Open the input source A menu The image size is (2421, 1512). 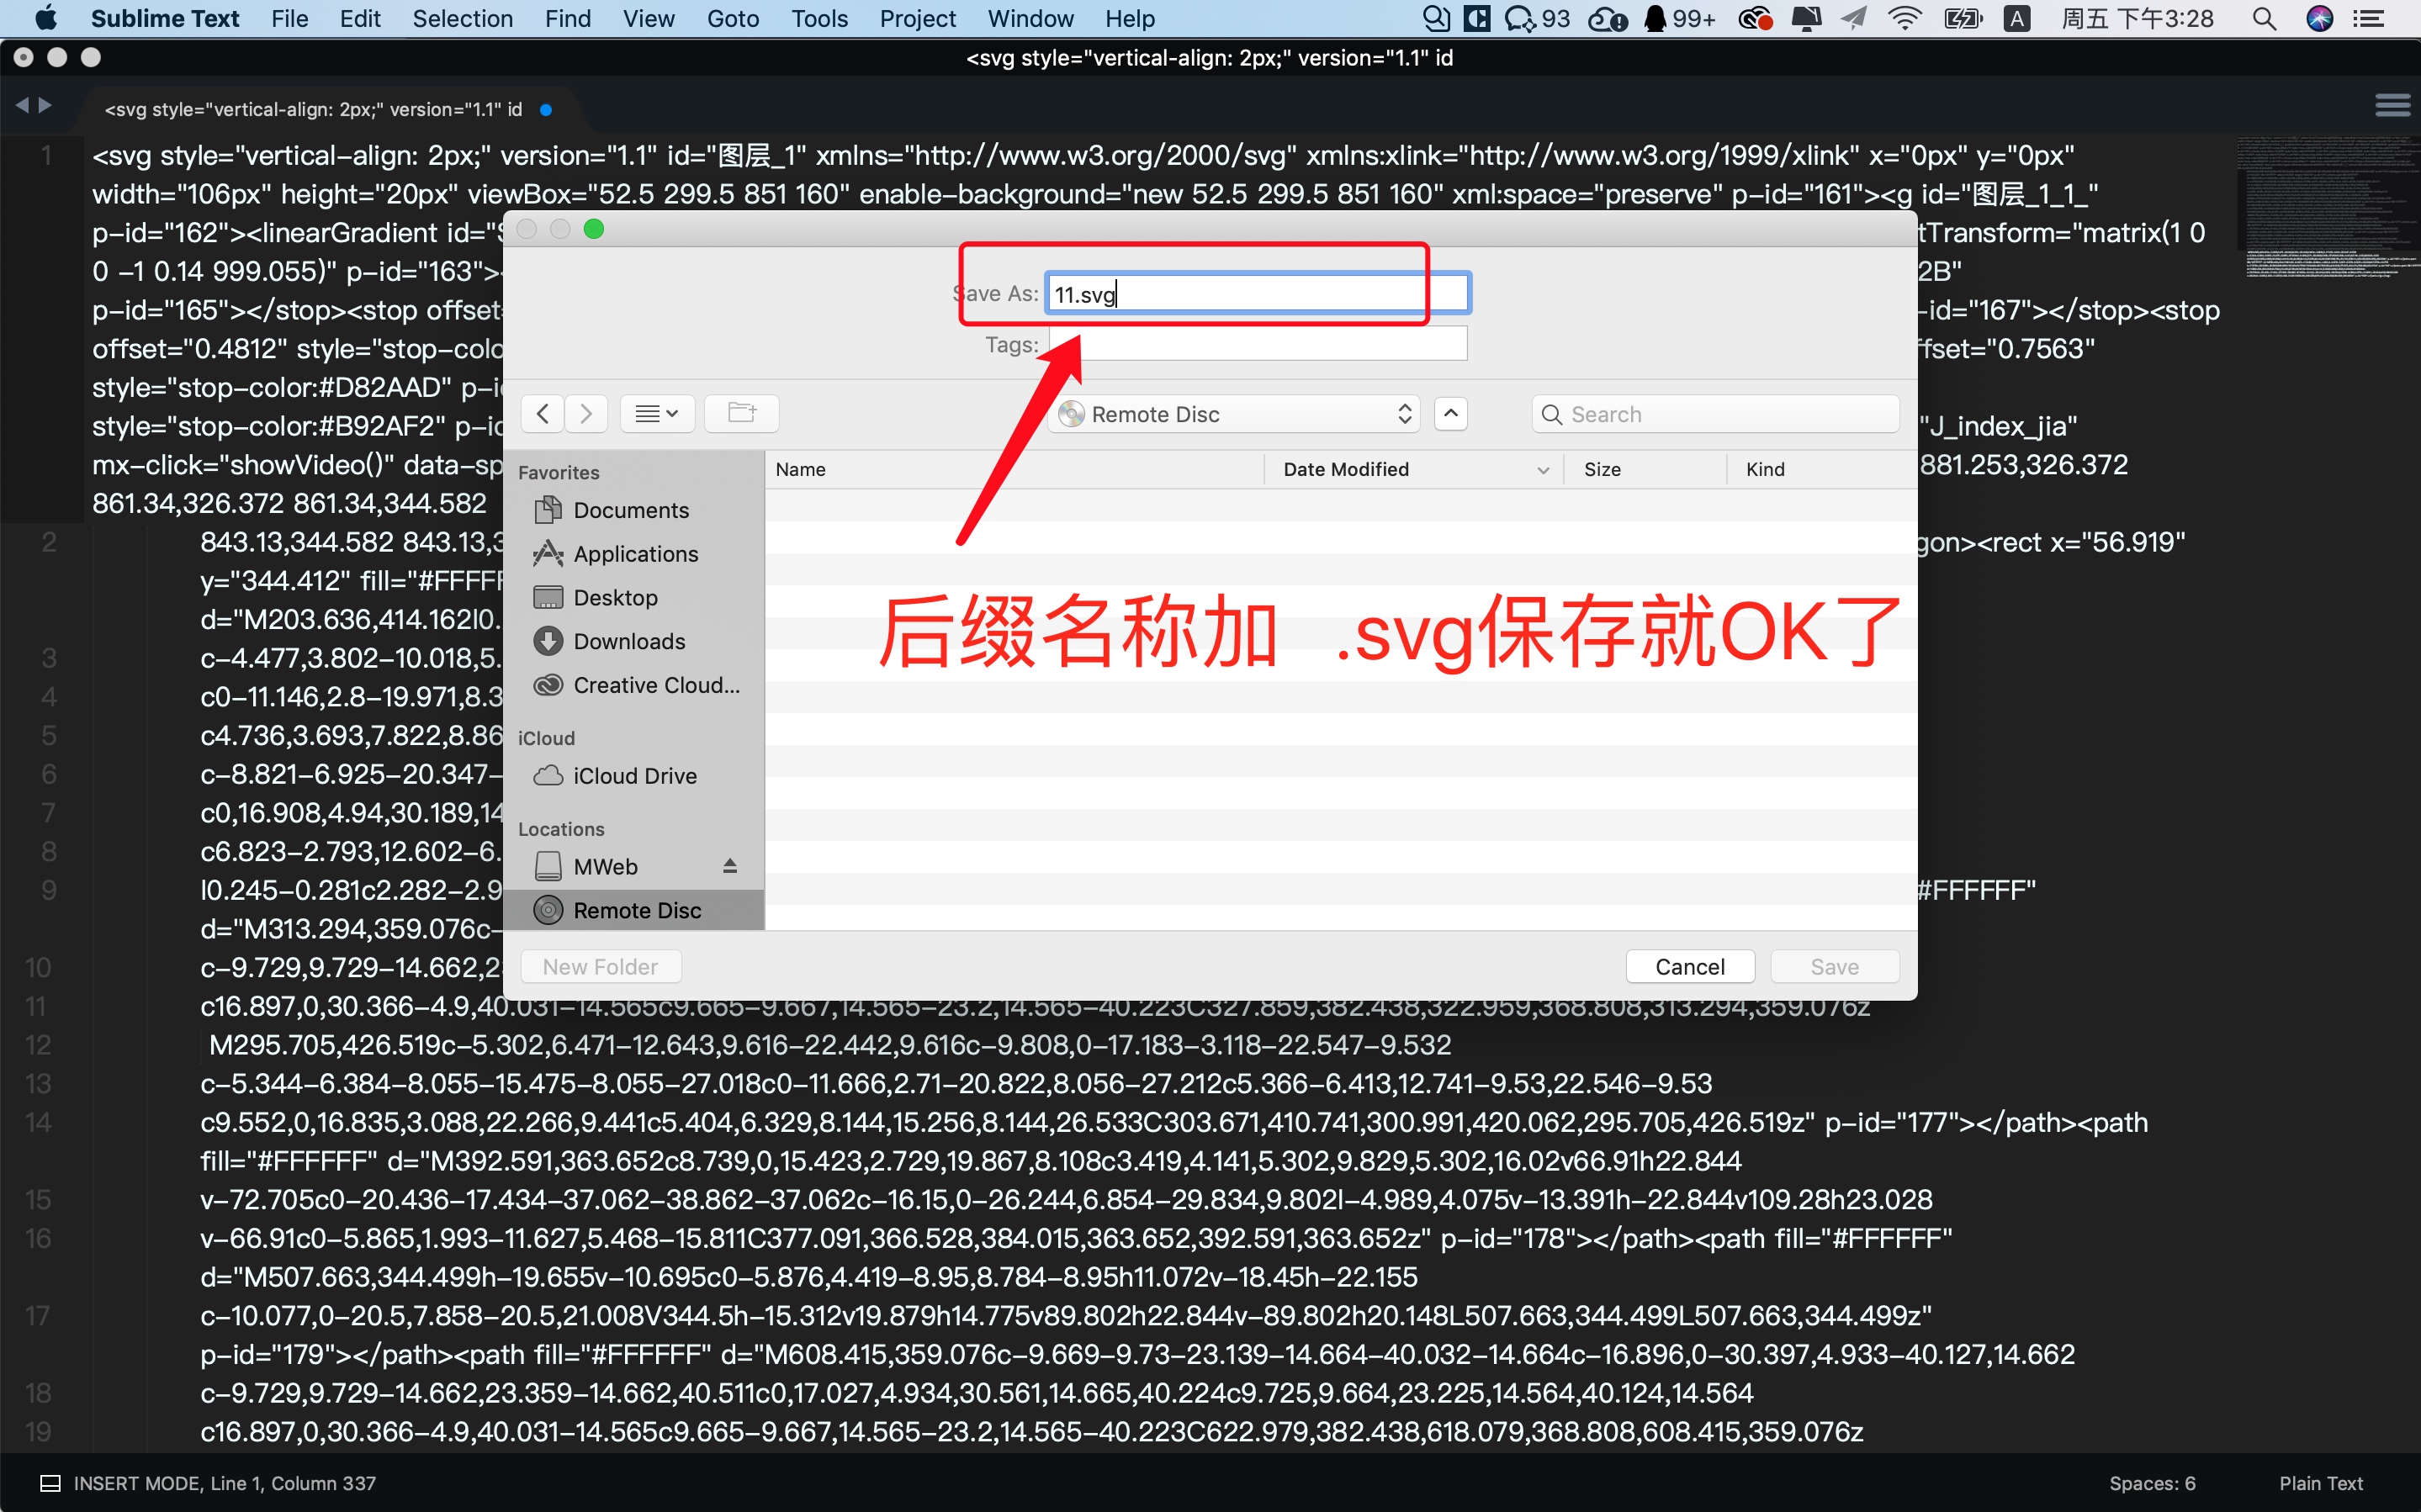click(2017, 19)
